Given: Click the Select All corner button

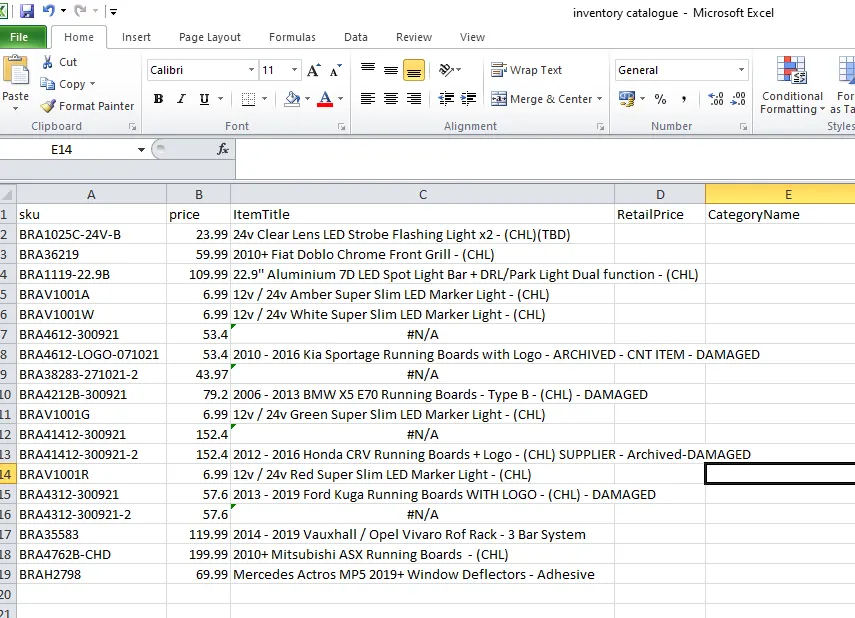Looking at the screenshot, I should tap(7, 194).
